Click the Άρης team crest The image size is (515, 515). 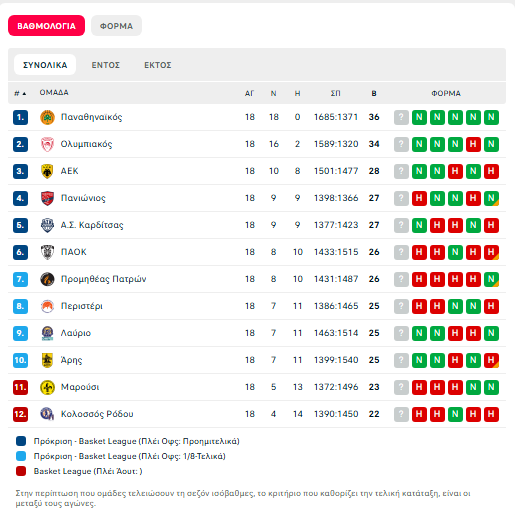[x=47, y=360]
